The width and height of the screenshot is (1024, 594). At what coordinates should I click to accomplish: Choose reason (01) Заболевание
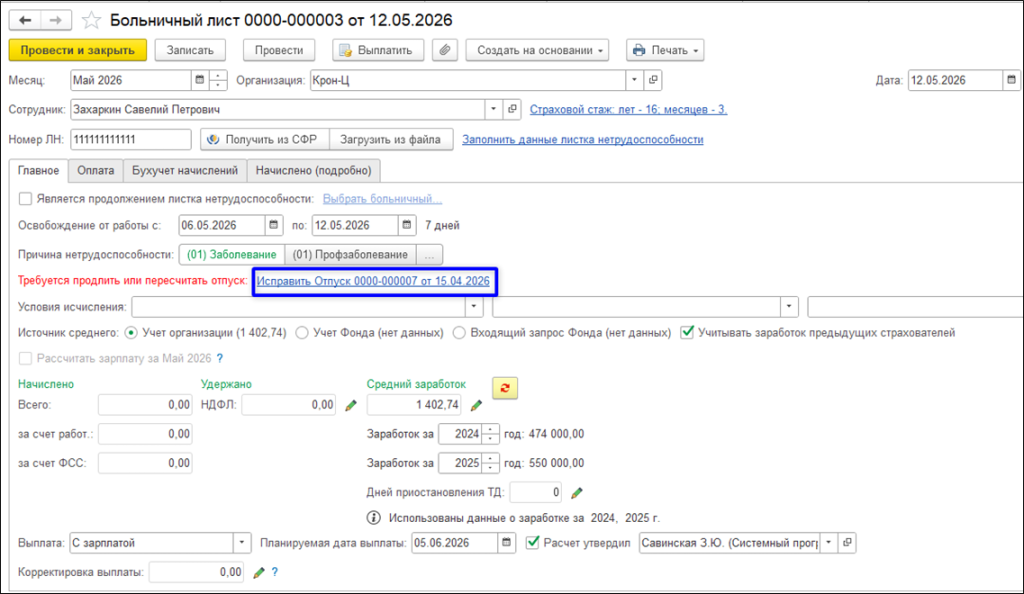(x=232, y=255)
